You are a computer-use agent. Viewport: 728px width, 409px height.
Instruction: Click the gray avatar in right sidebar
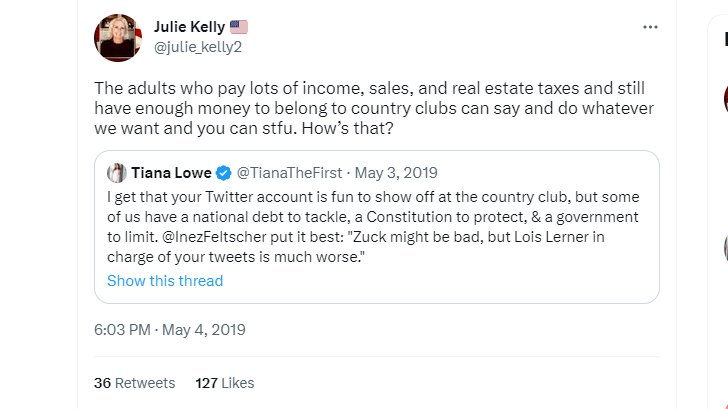pyautogui.click(x=725, y=247)
